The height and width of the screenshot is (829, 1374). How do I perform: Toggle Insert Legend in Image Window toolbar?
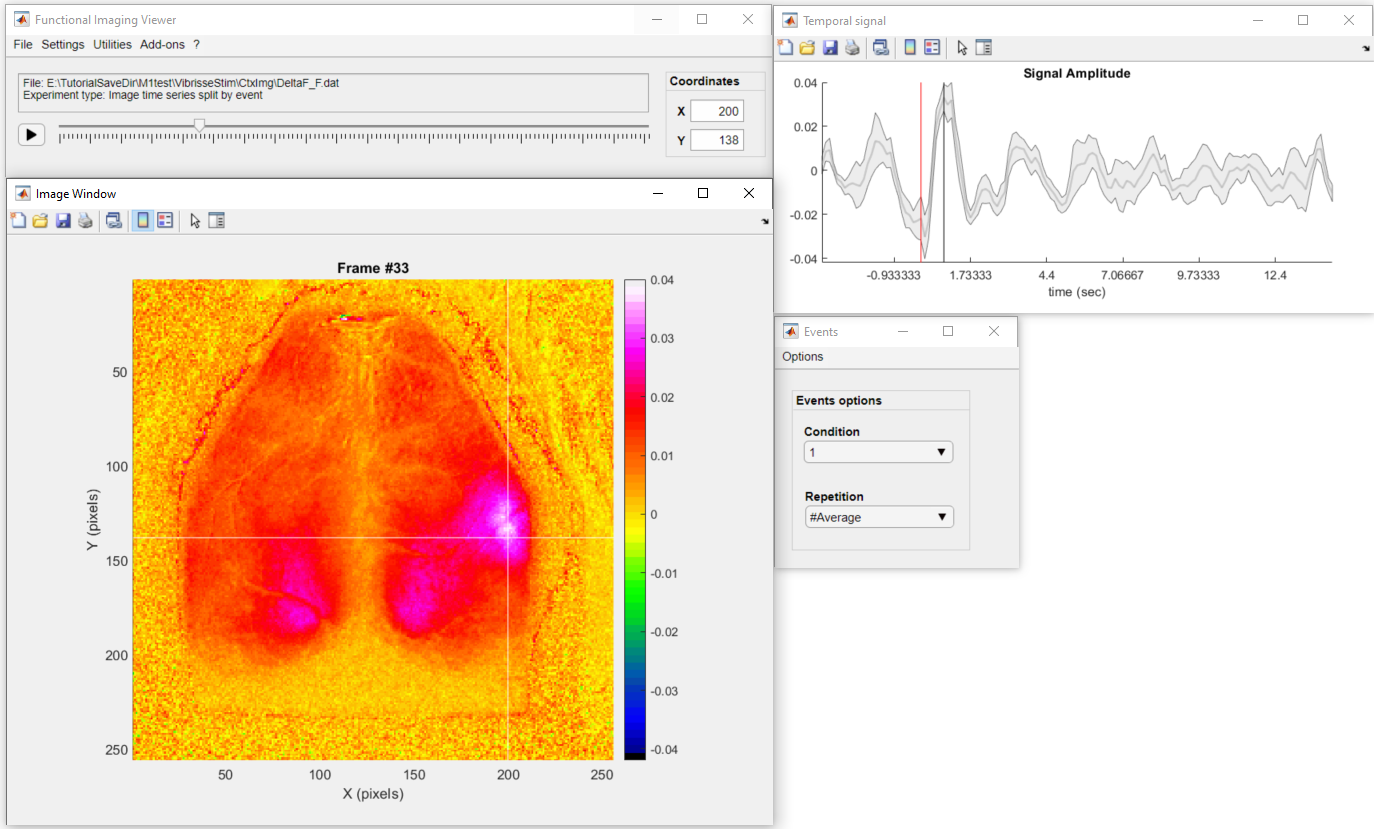[166, 220]
